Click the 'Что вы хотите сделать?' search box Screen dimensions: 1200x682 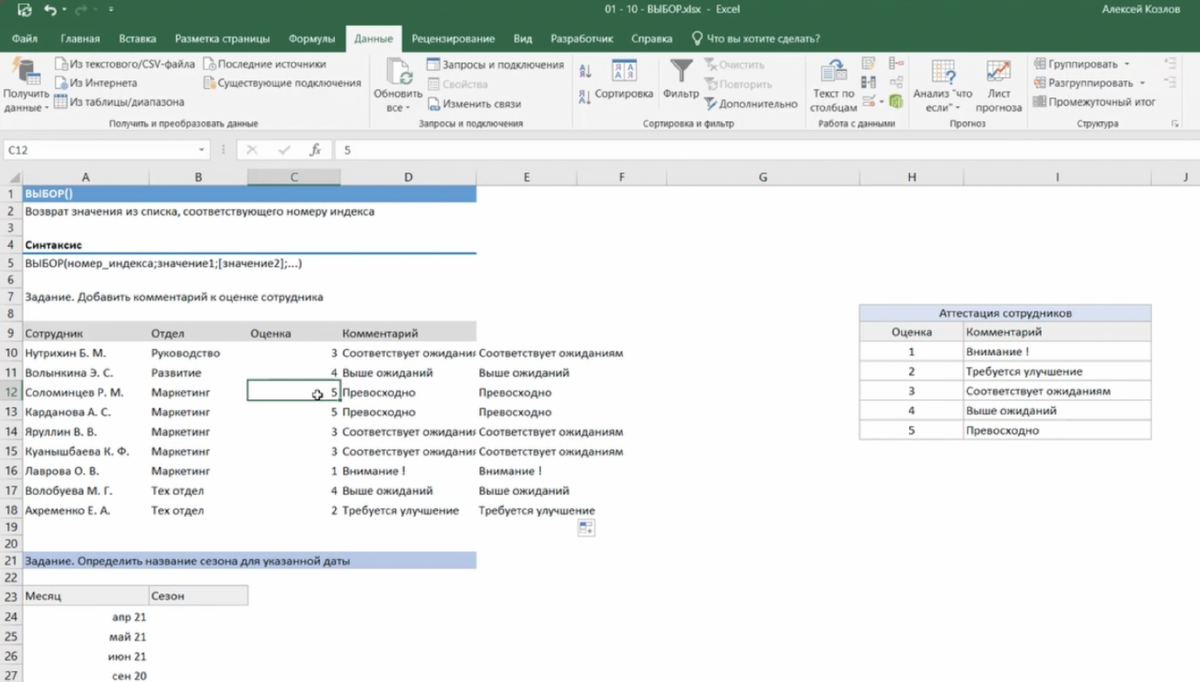pos(756,39)
